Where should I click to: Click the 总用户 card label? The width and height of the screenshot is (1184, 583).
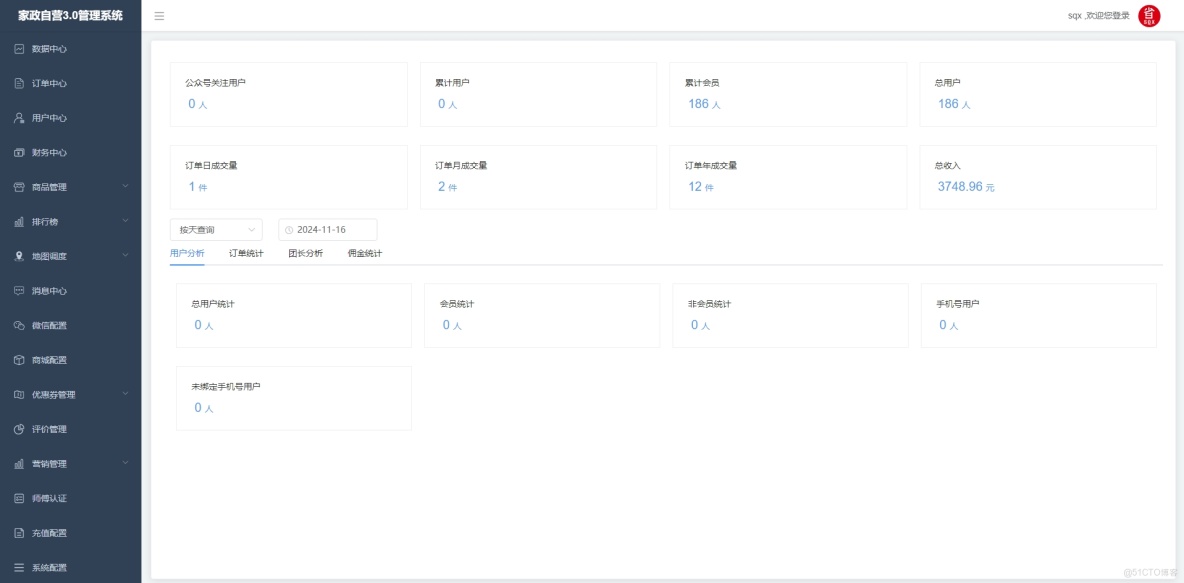tap(948, 83)
